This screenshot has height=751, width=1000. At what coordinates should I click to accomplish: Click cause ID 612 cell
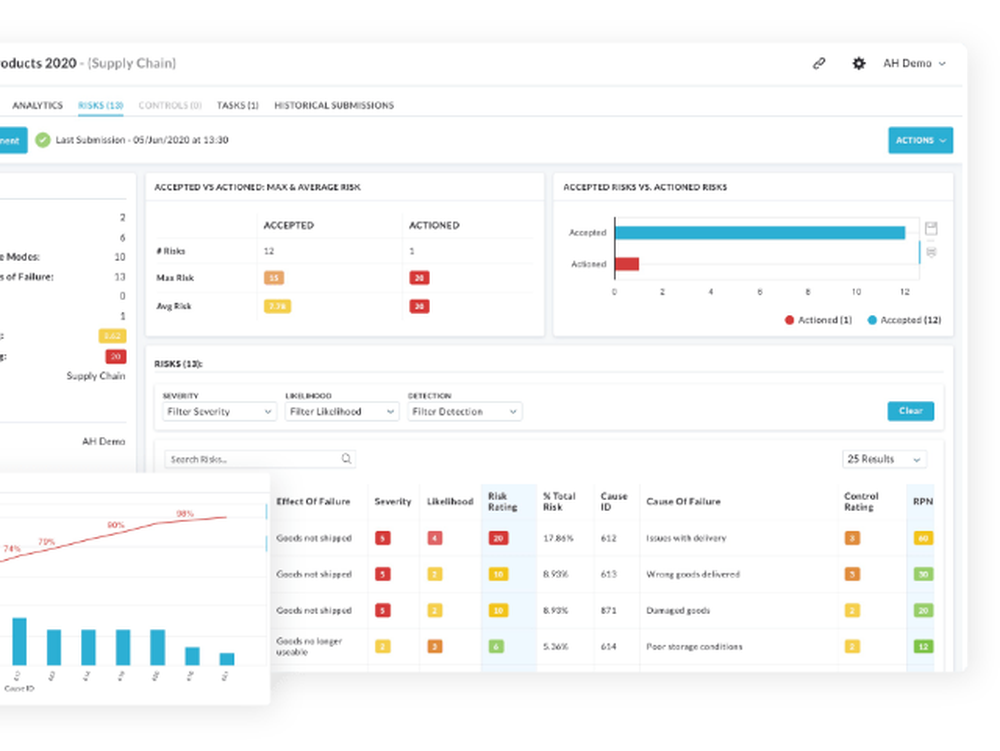[x=608, y=539]
